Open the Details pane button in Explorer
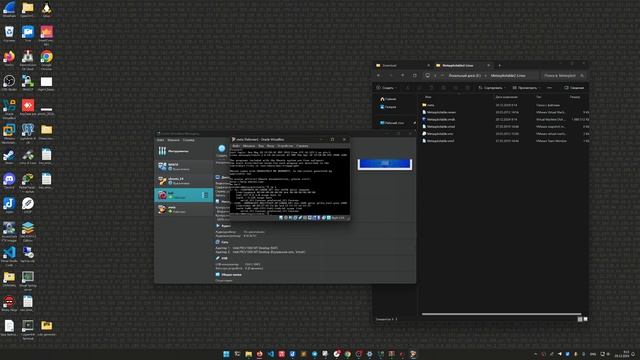Image resolution: width=640 pixels, height=360 pixels. click(x=574, y=88)
